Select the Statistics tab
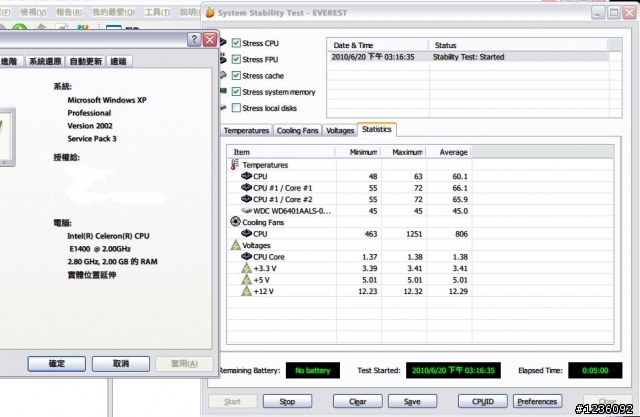This screenshot has width=640, height=417. pos(376,129)
